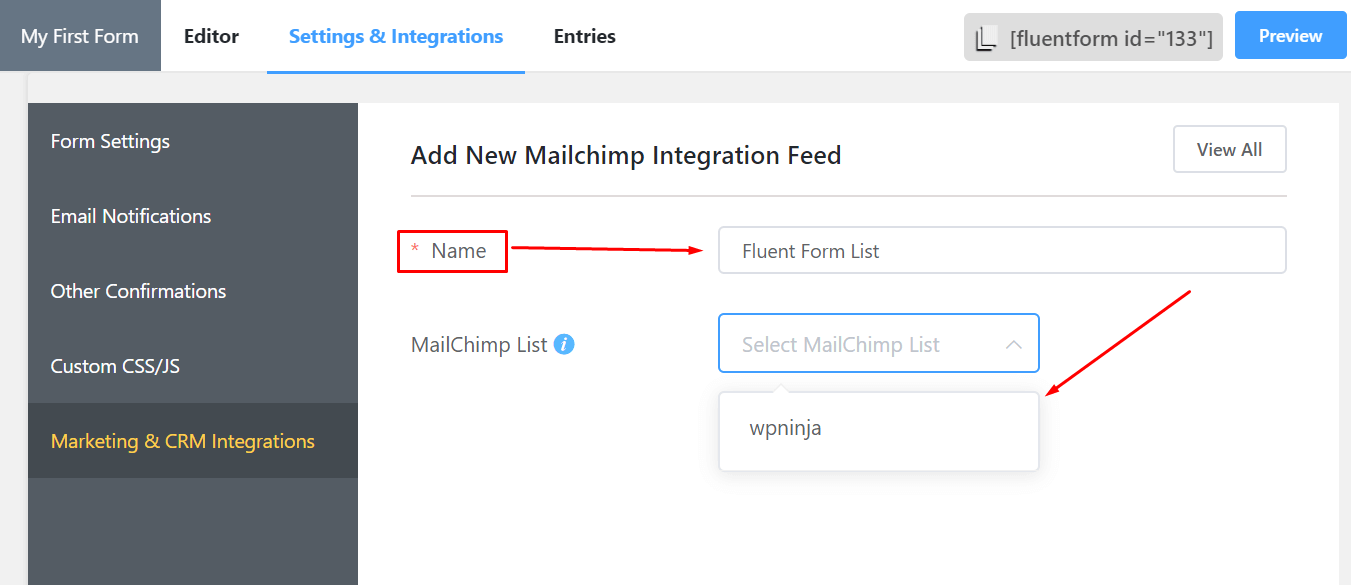Click the MailChimp List info tooltip icon

click(x=564, y=344)
